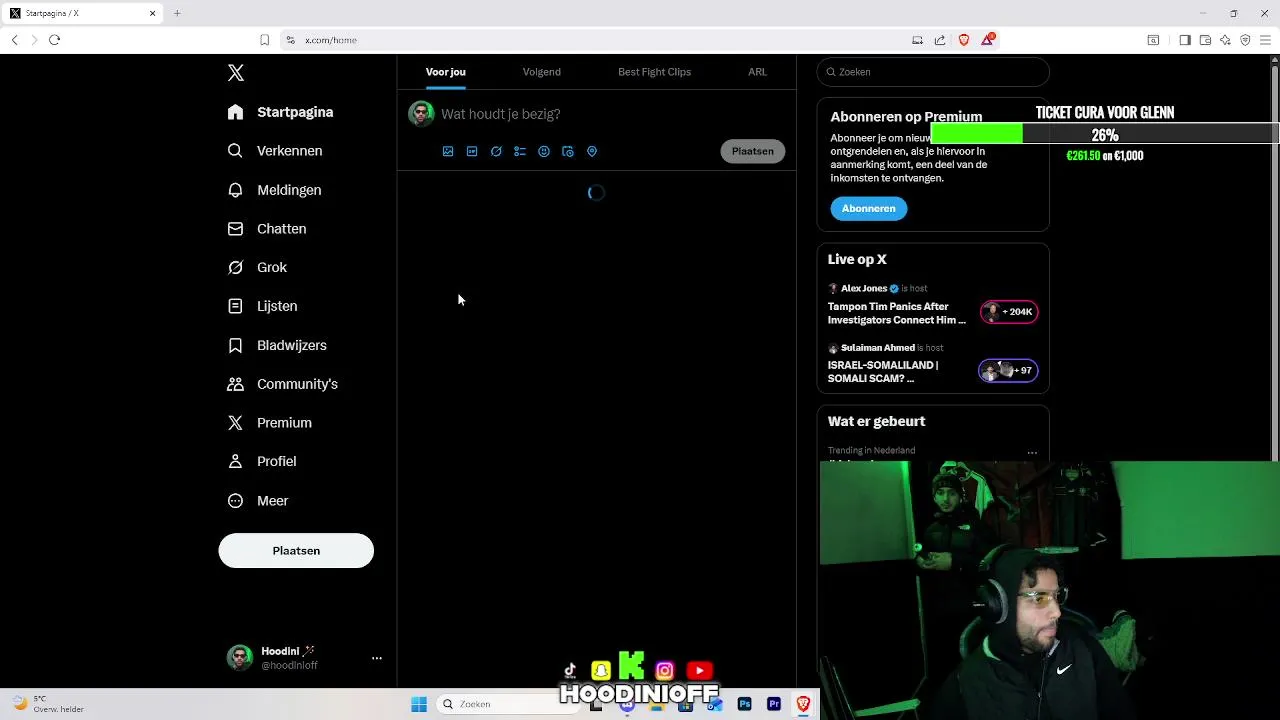Open a new browser tab with plus

pyautogui.click(x=177, y=13)
